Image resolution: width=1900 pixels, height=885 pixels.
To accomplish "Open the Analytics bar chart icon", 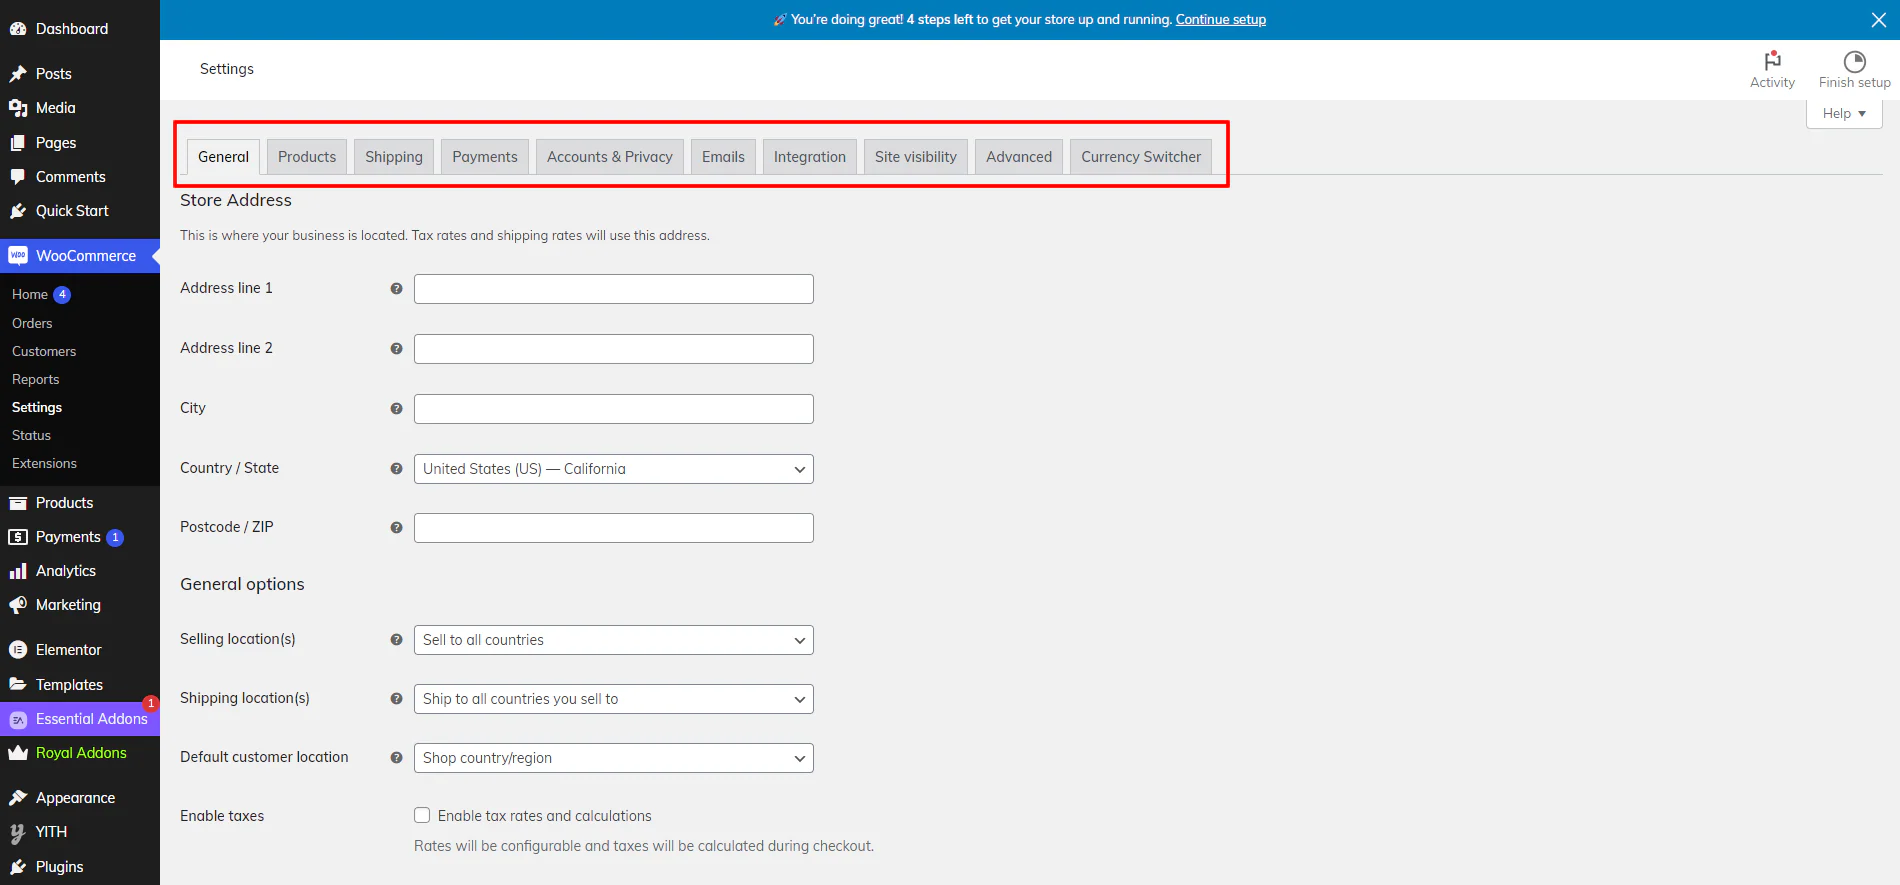I will pos(18,571).
